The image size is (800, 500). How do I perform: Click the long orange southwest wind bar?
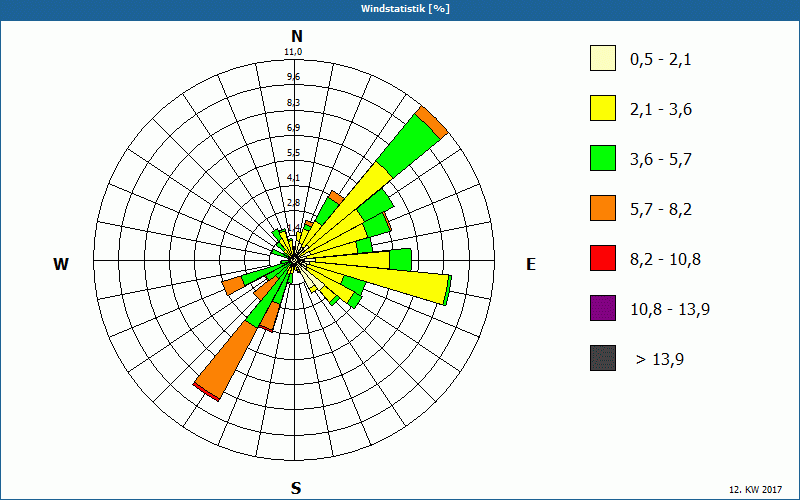227,360
